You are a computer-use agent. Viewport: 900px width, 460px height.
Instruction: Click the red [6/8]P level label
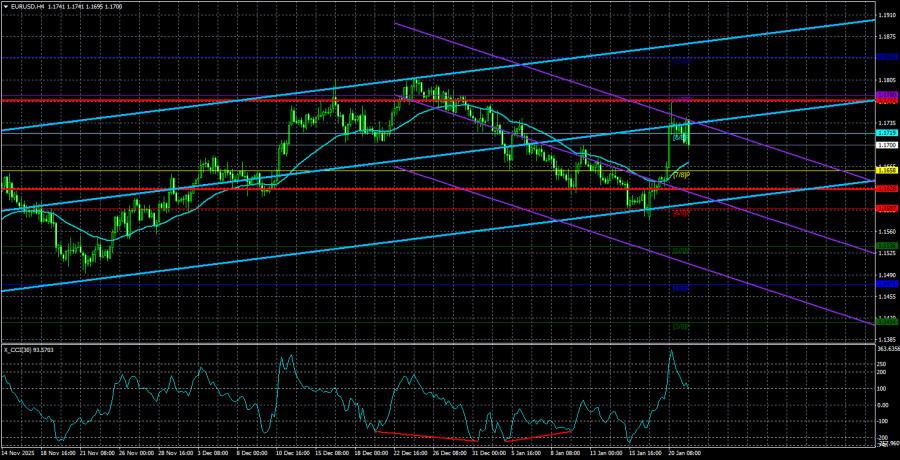(681, 213)
